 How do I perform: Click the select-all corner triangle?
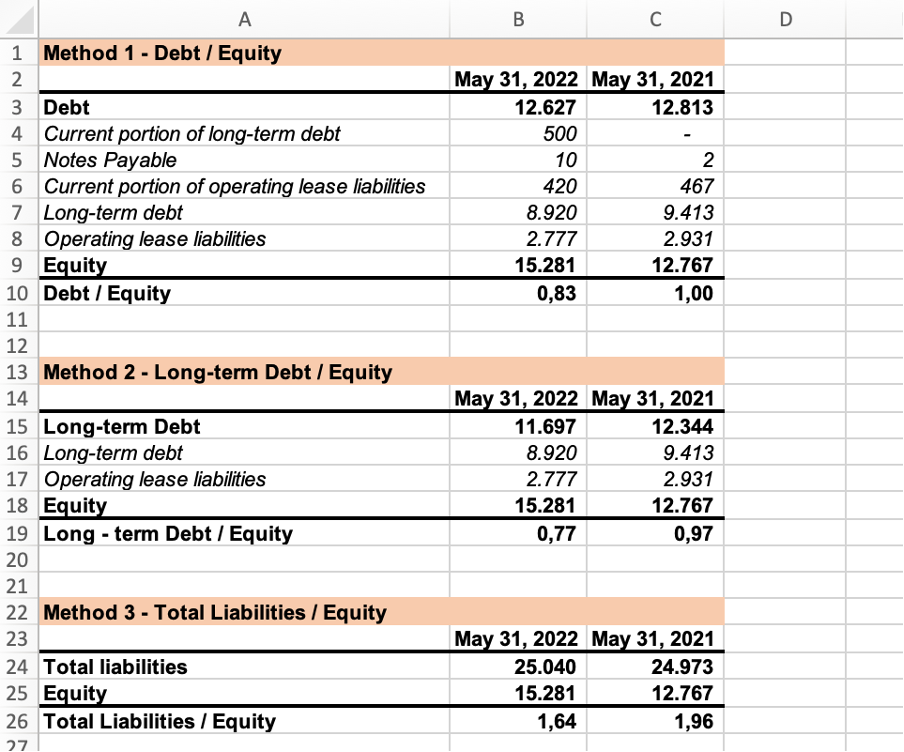coord(20,18)
